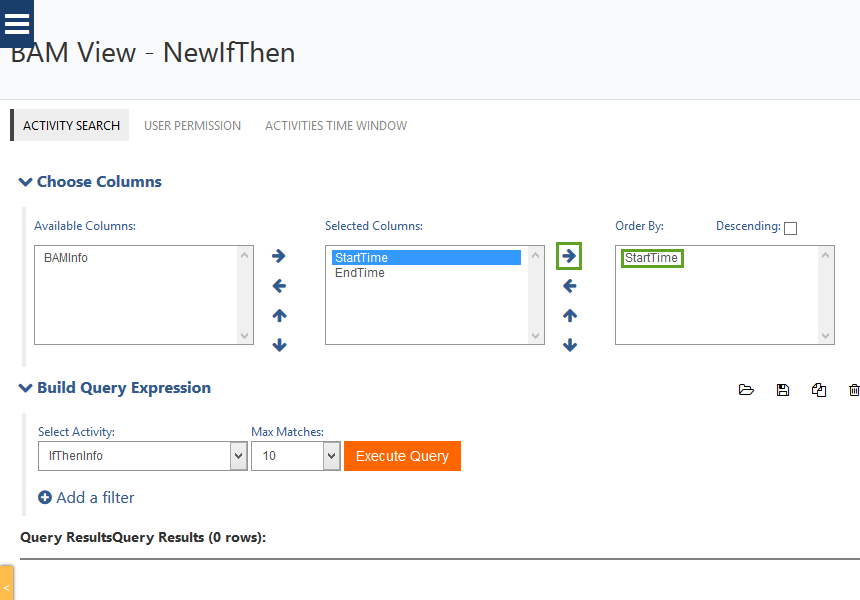Save the query with the disk icon
860x600 pixels.
point(783,390)
